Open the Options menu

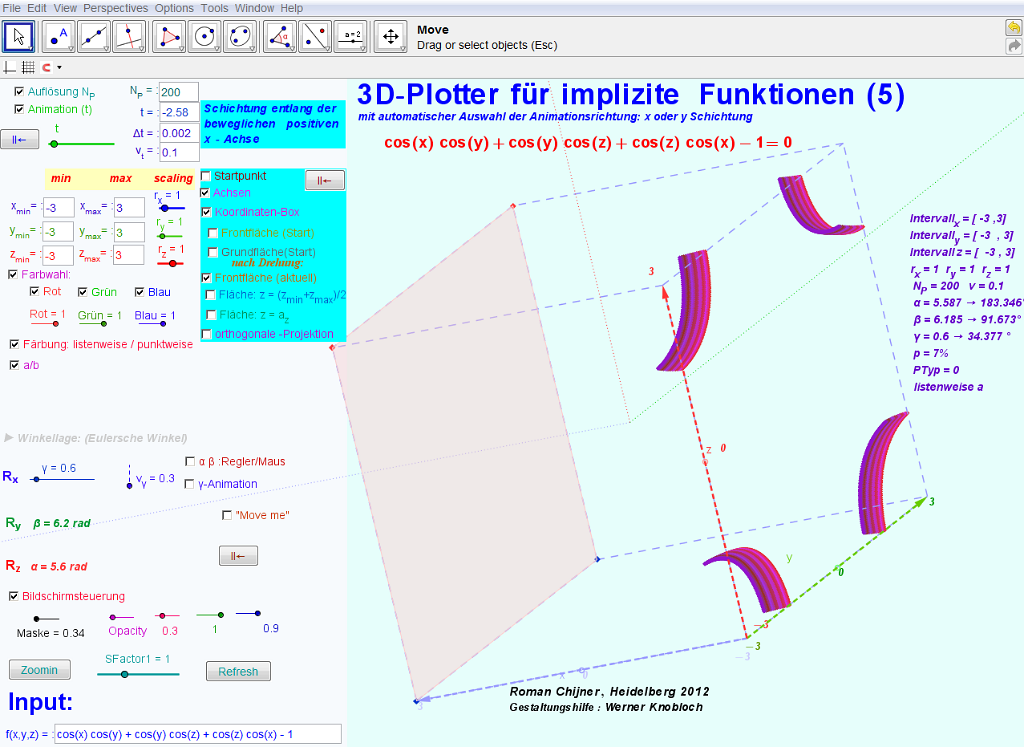click(x=174, y=8)
